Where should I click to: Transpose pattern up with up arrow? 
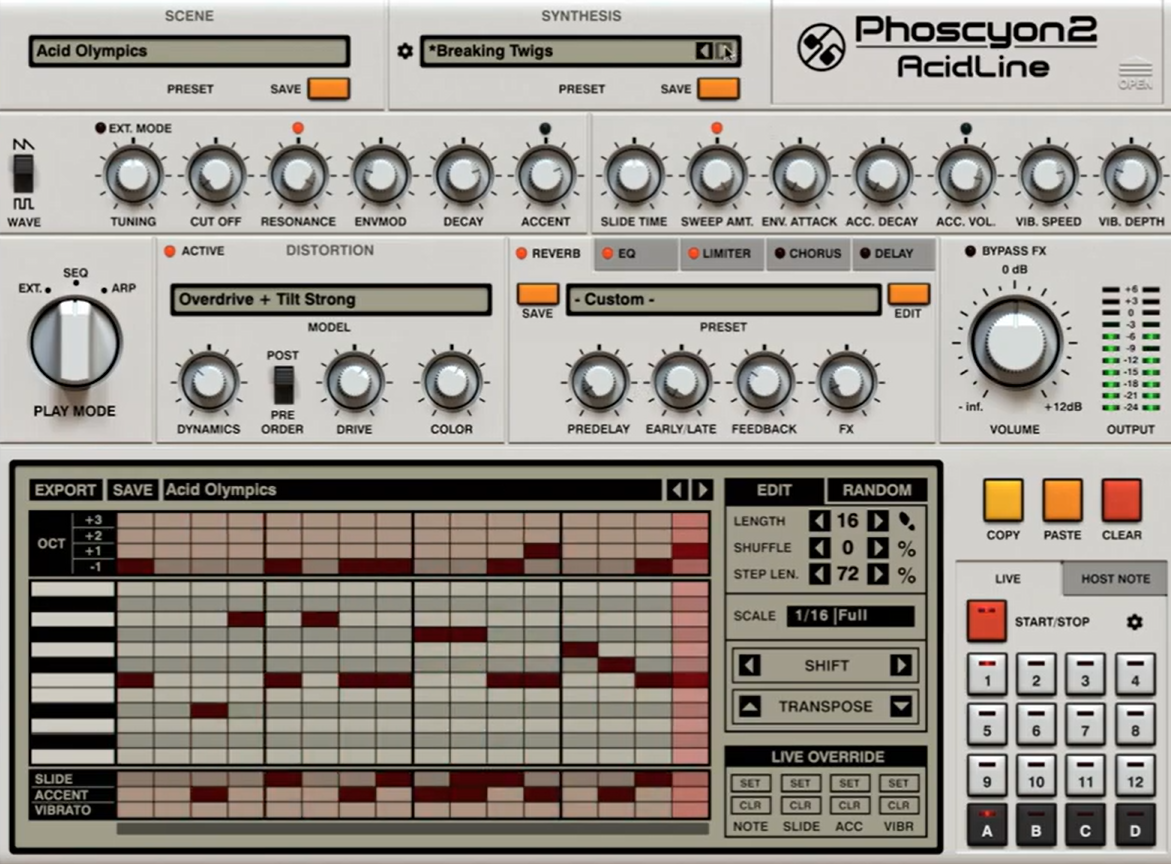pos(750,706)
